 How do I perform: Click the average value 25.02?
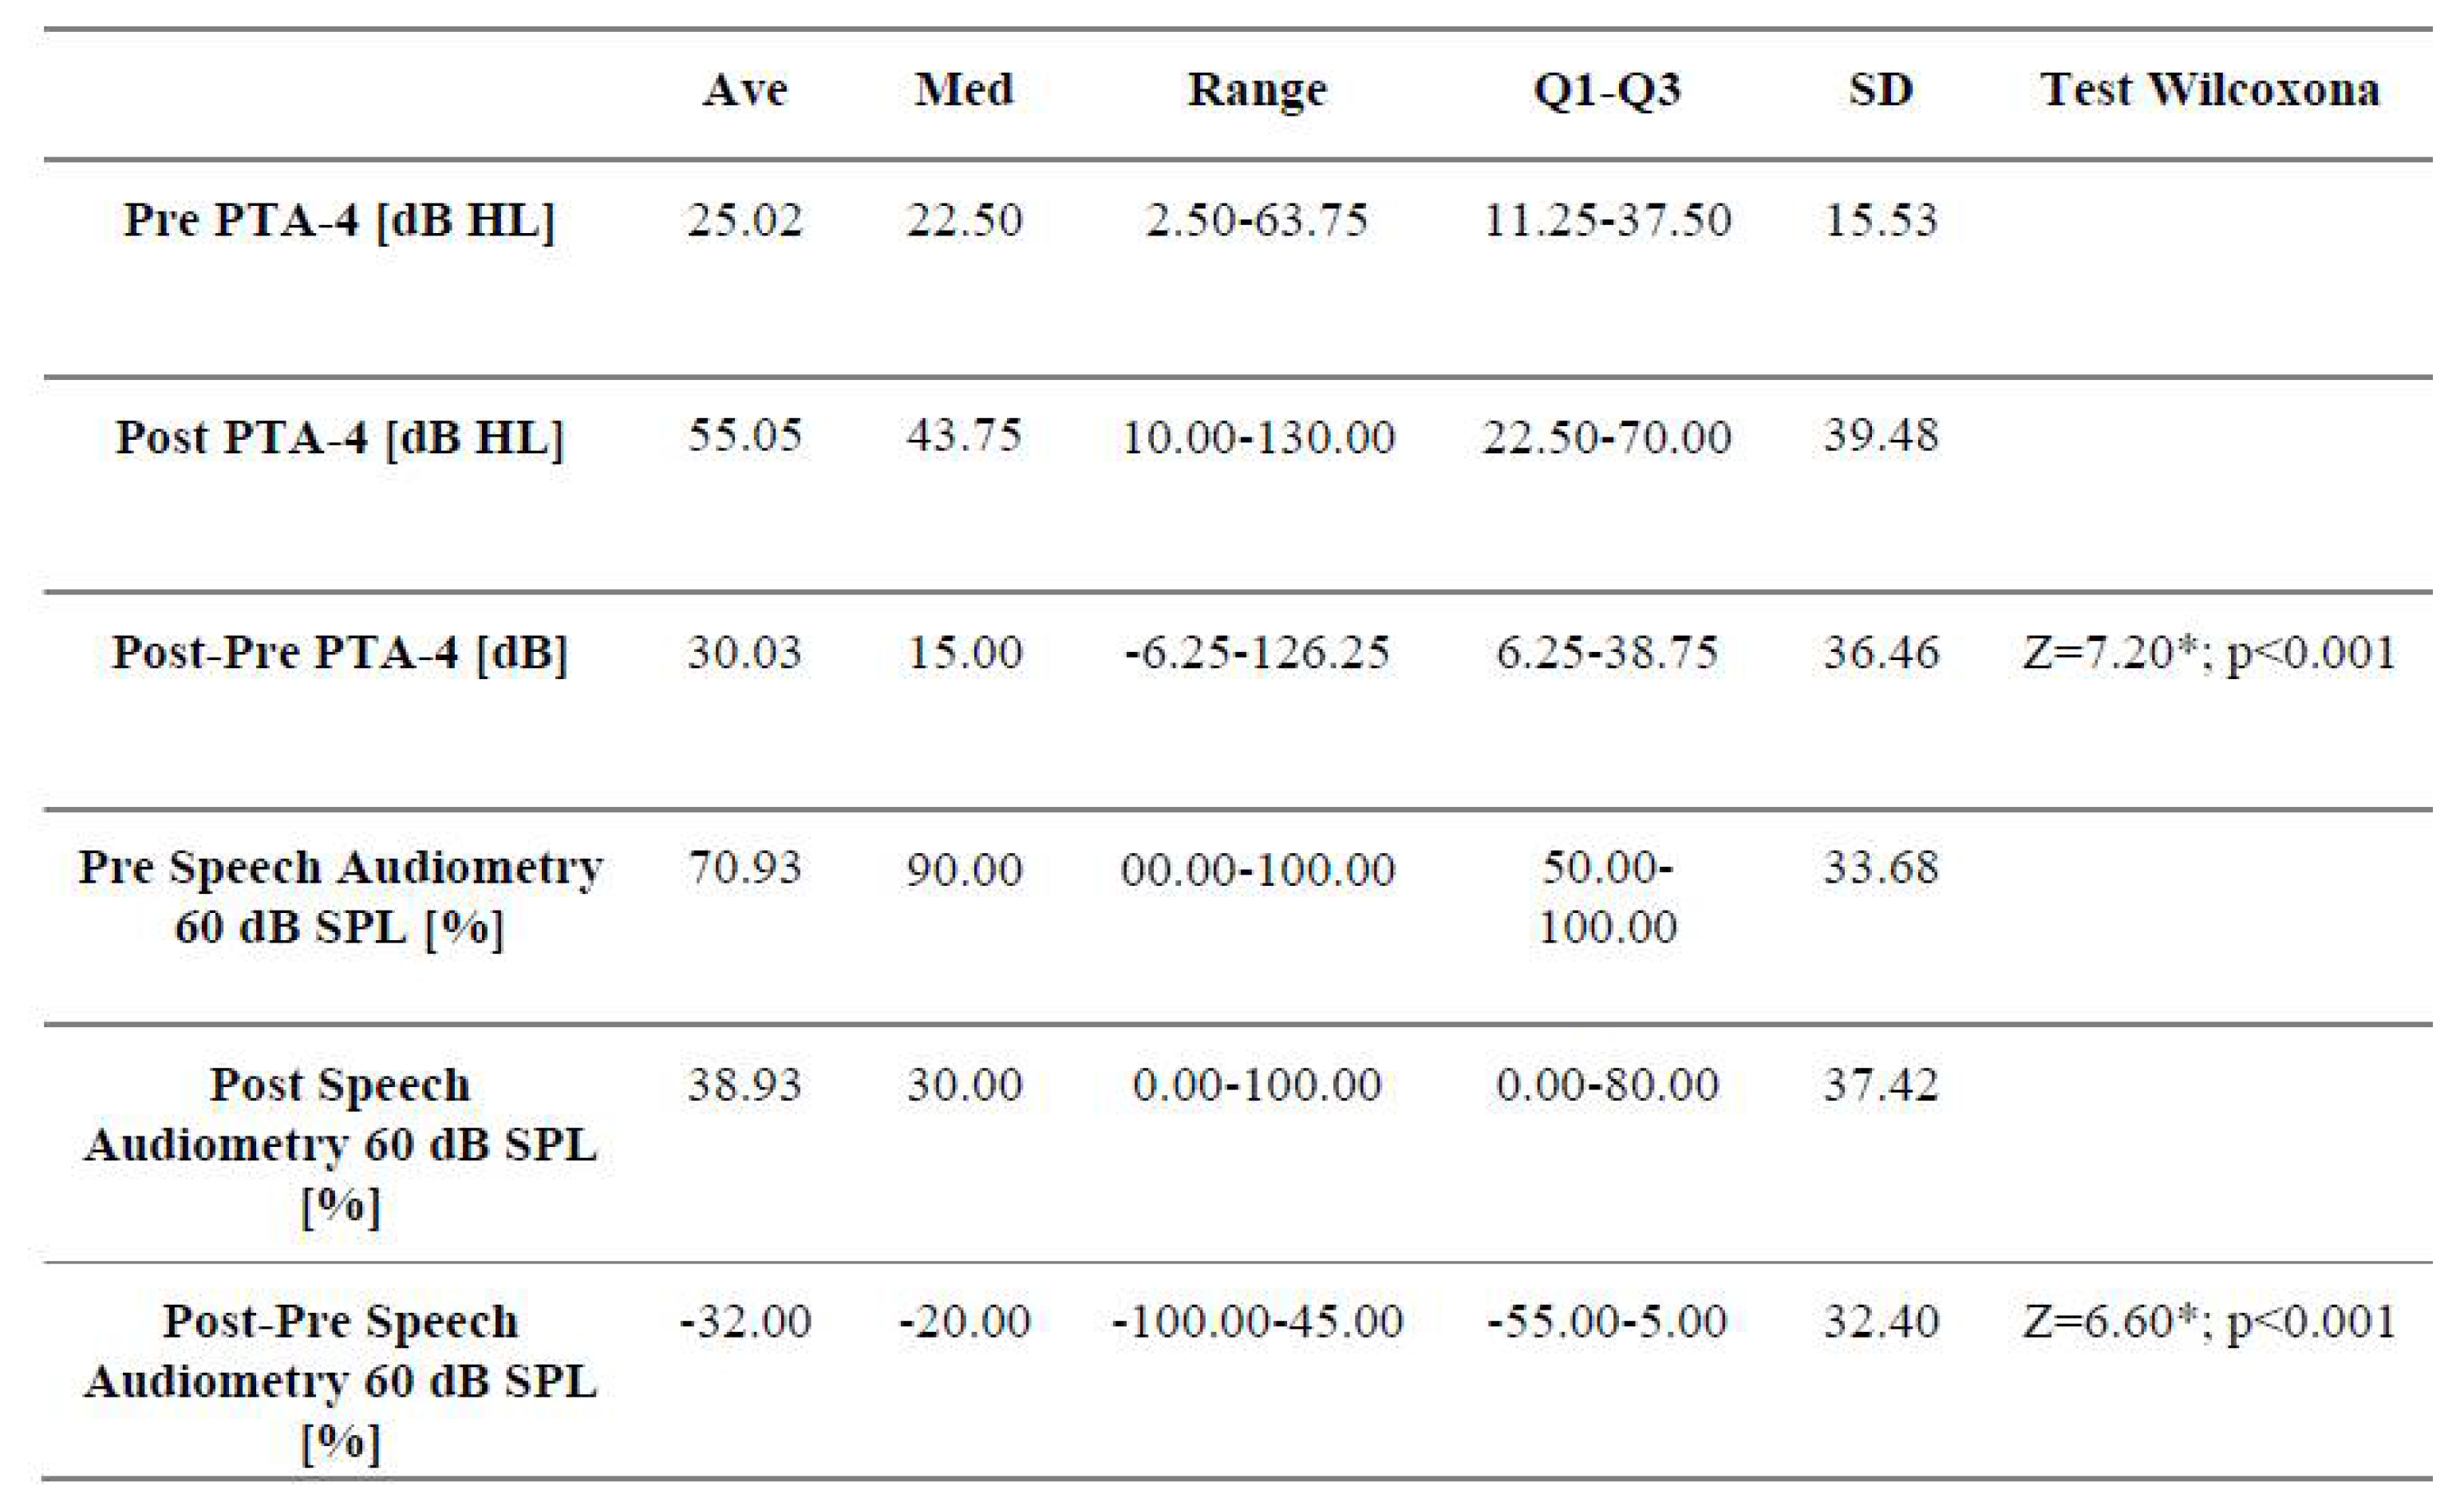pyautogui.click(x=744, y=220)
